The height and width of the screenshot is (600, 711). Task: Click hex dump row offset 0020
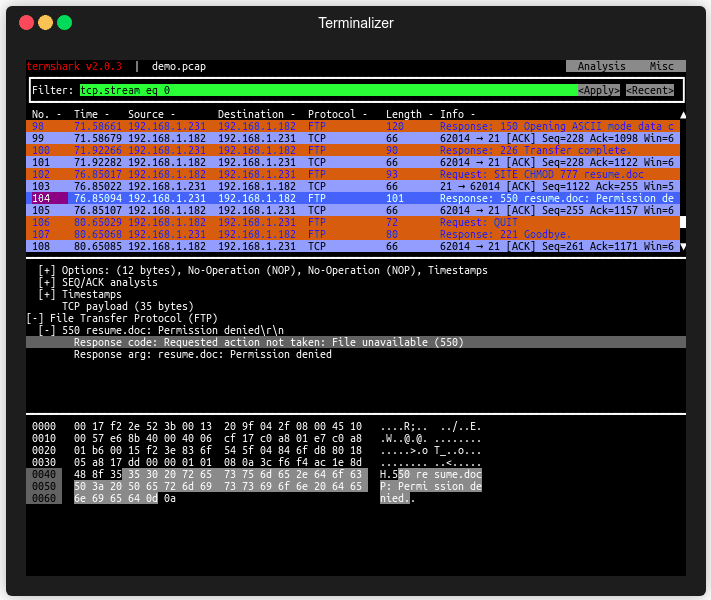click(x=44, y=451)
